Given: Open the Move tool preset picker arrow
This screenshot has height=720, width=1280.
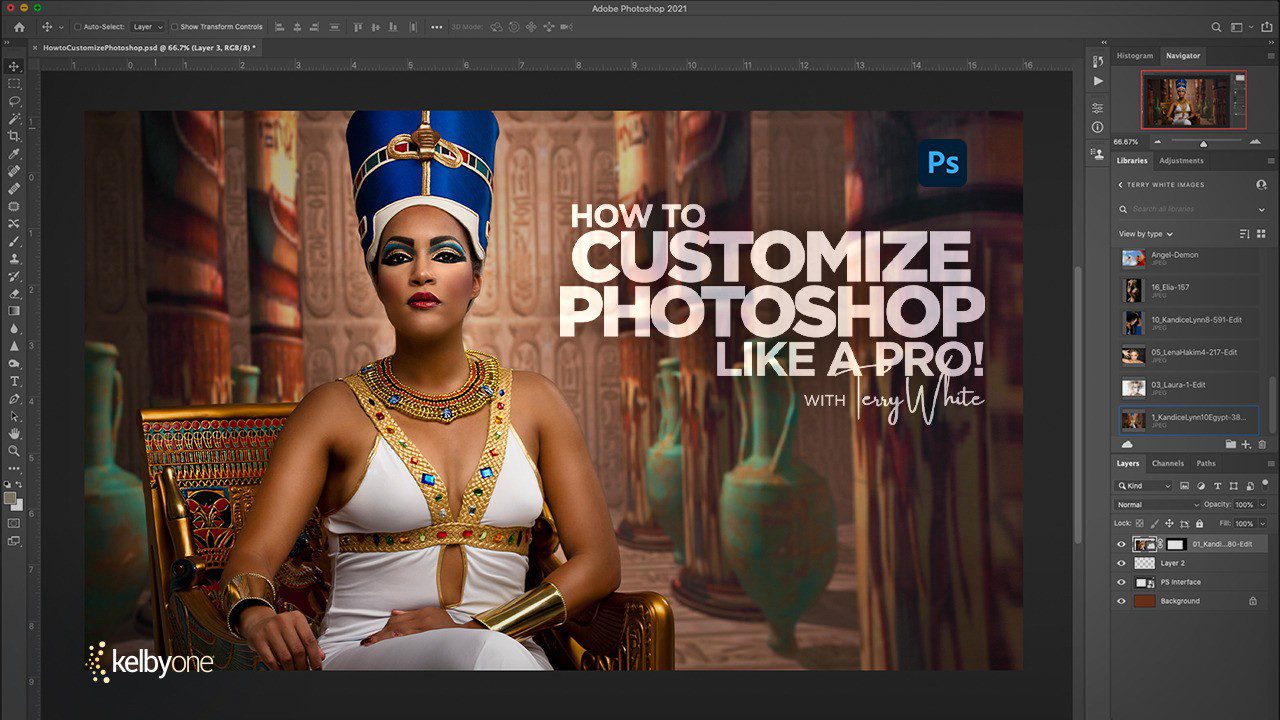Looking at the screenshot, I should (x=60, y=27).
